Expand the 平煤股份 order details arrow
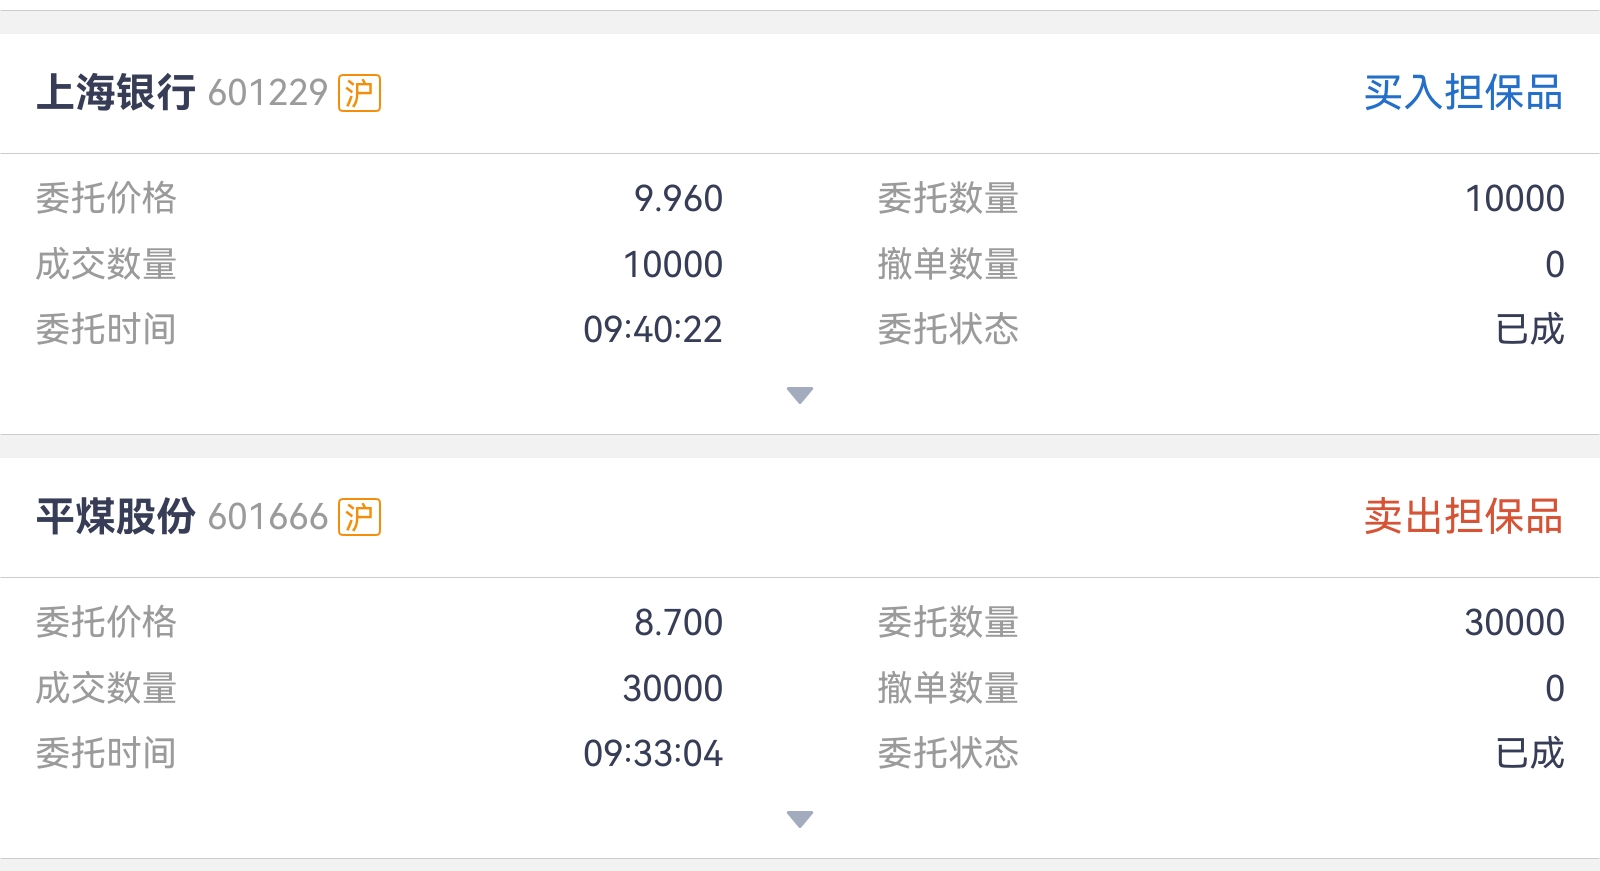This screenshot has width=1600, height=871. pyautogui.click(x=800, y=819)
